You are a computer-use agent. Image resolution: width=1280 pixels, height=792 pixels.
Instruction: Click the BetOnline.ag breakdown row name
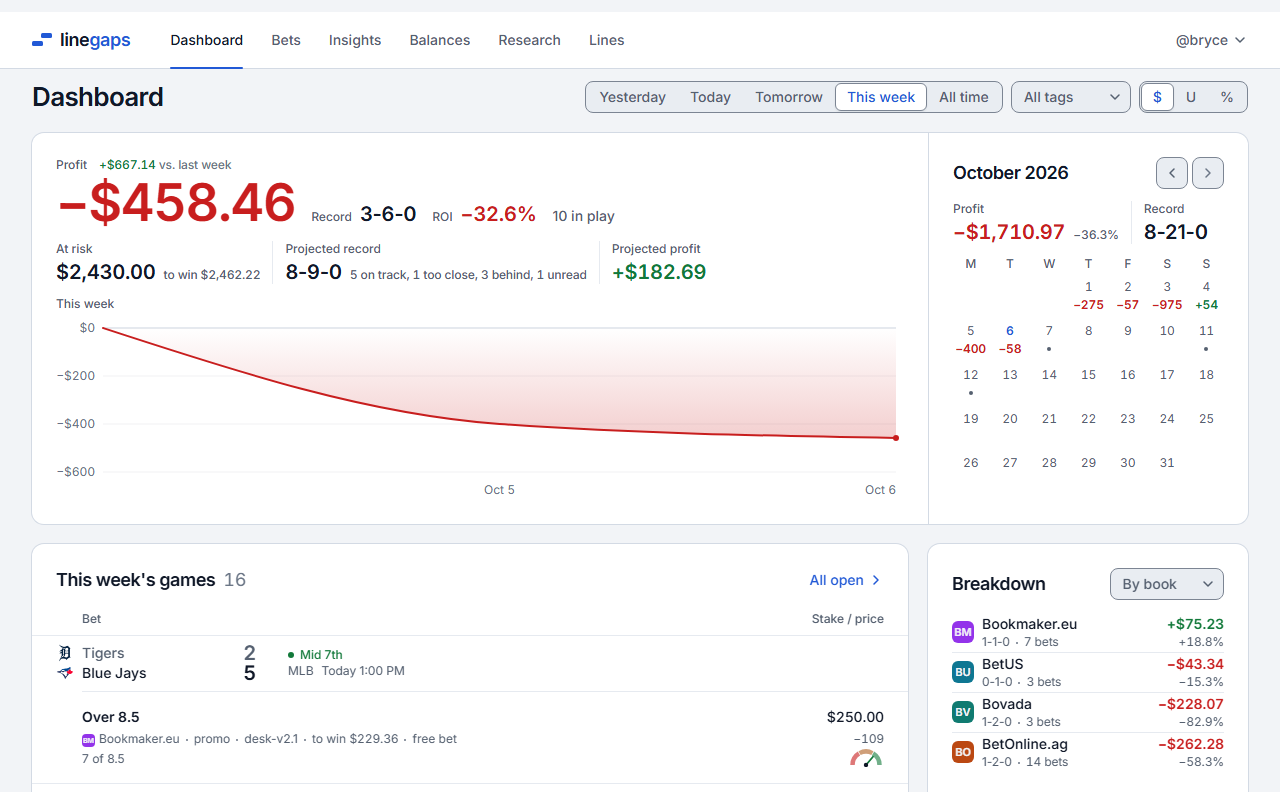click(1025, 744)
